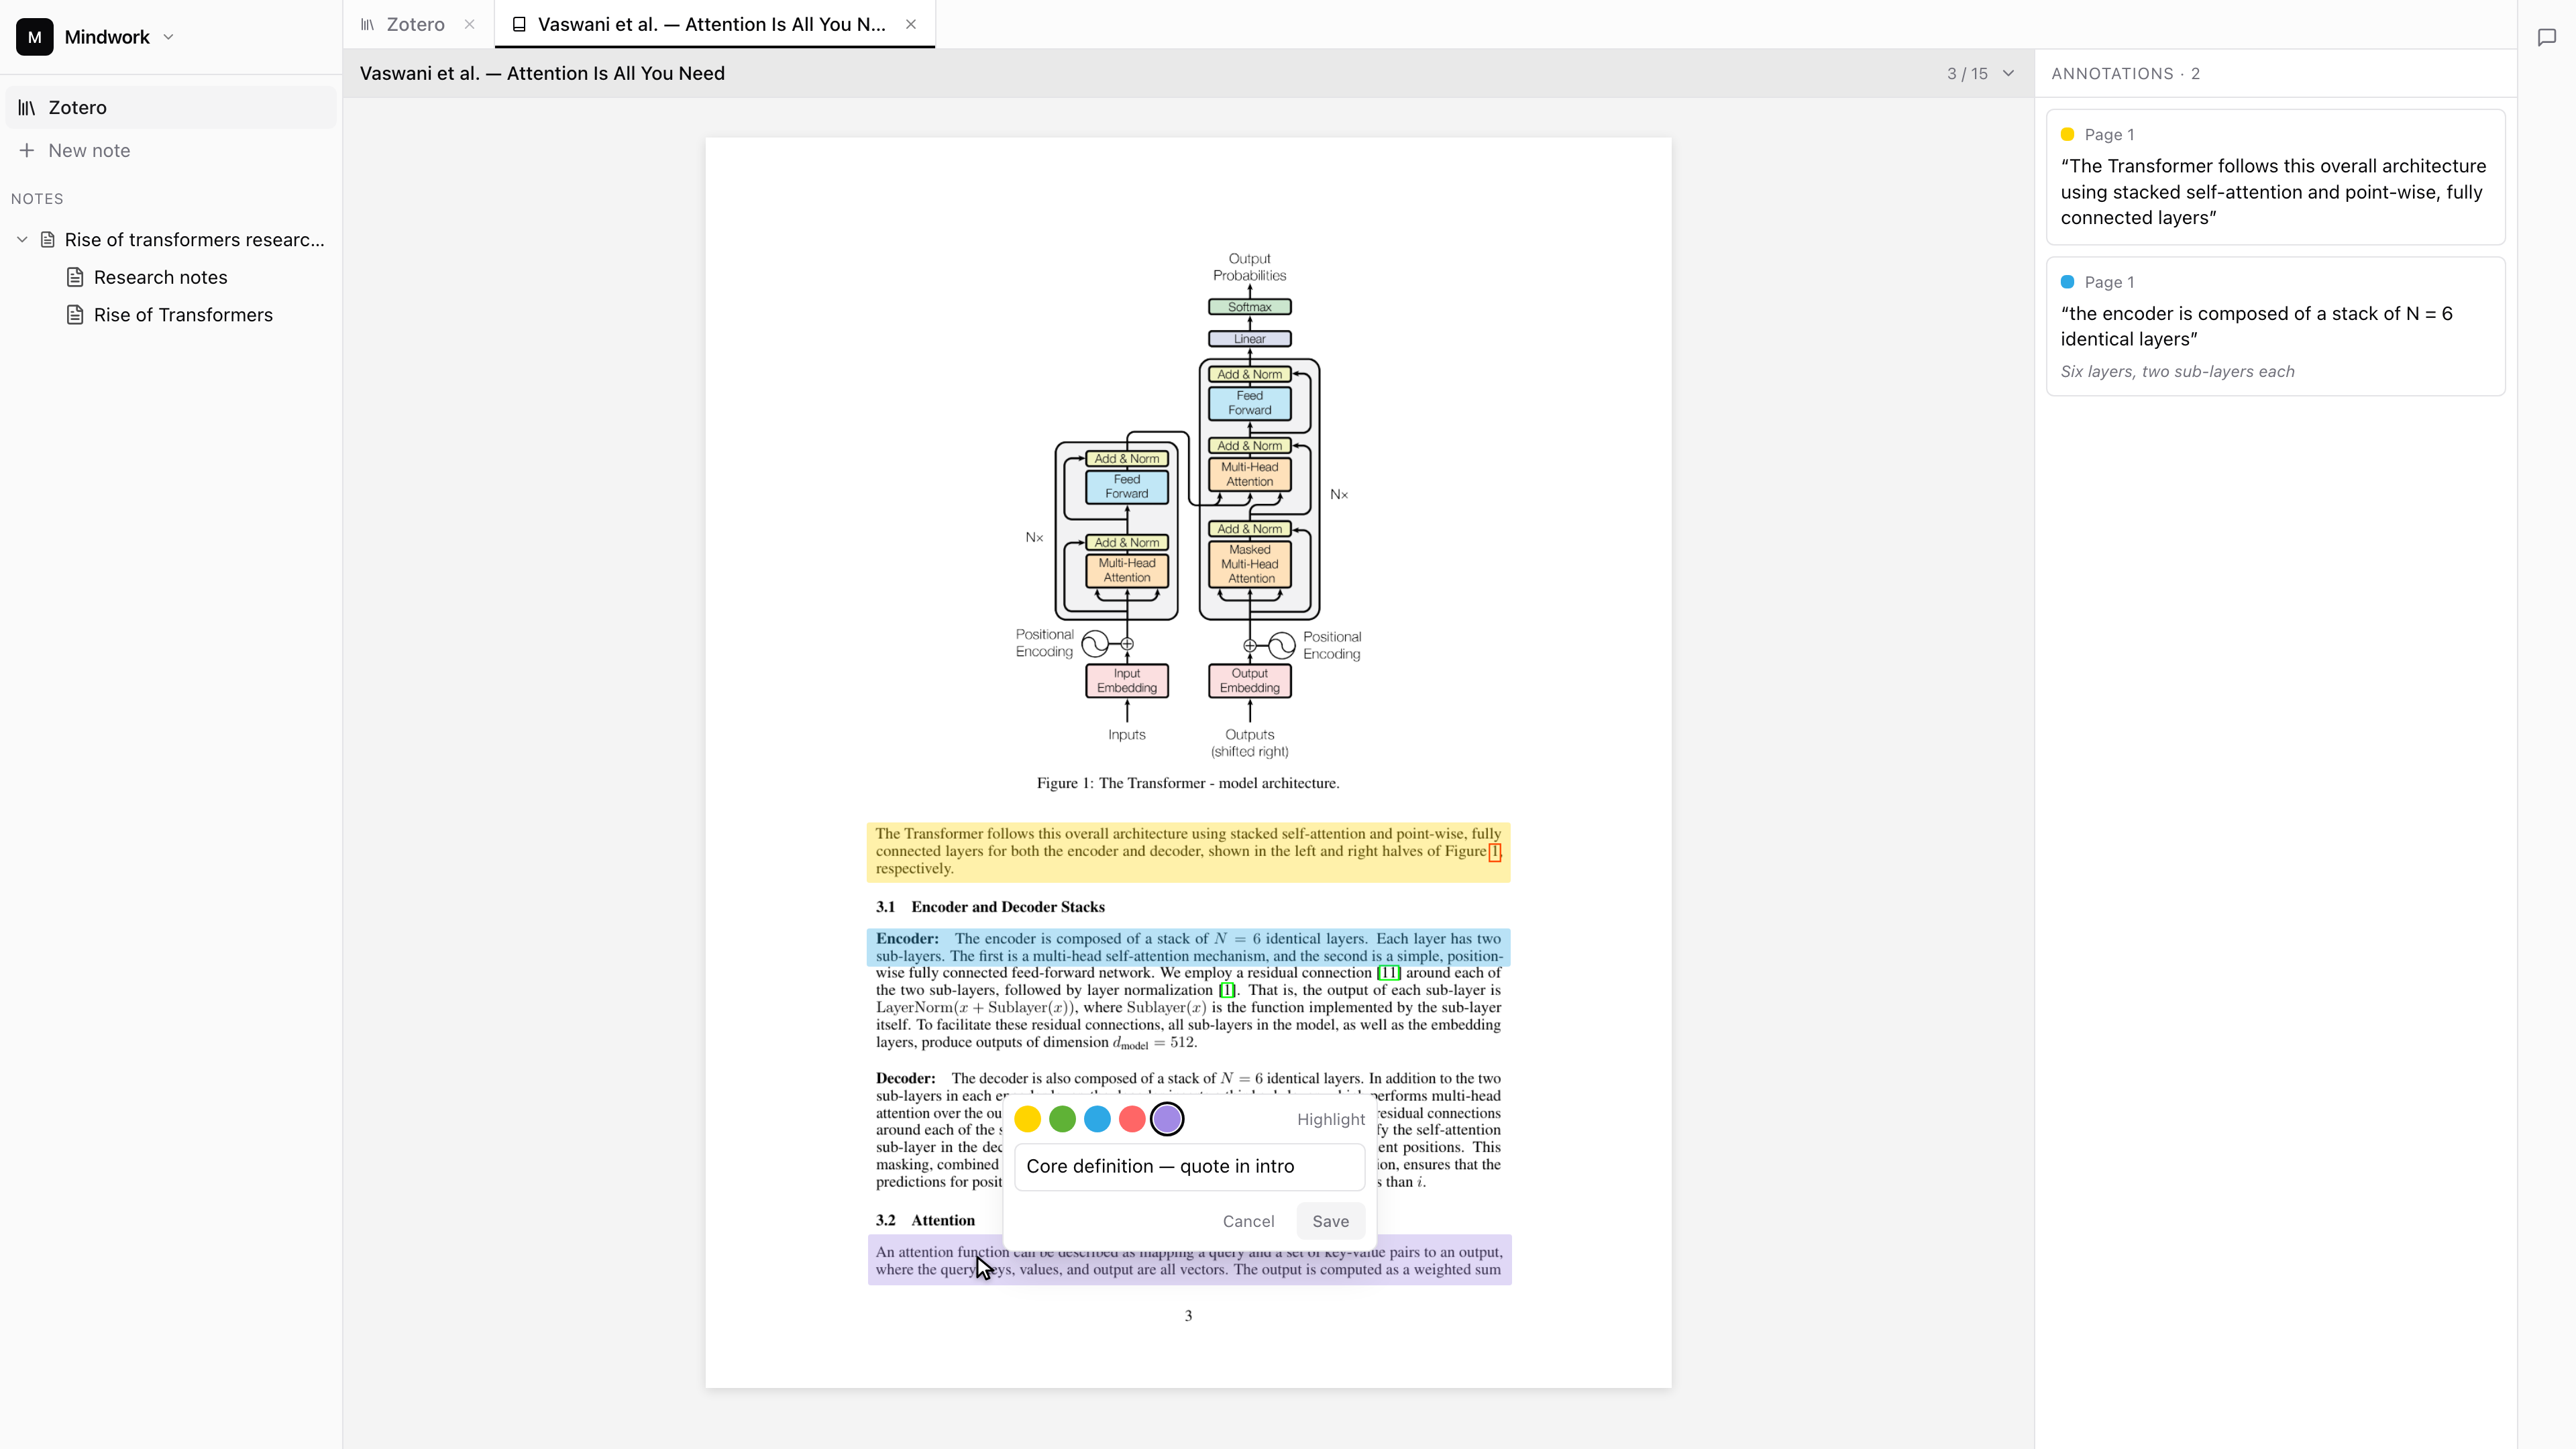Open the Zotero library sidebar item
The height and width of the screenshot is (1449, 2576).
click(x=171, y=107)
